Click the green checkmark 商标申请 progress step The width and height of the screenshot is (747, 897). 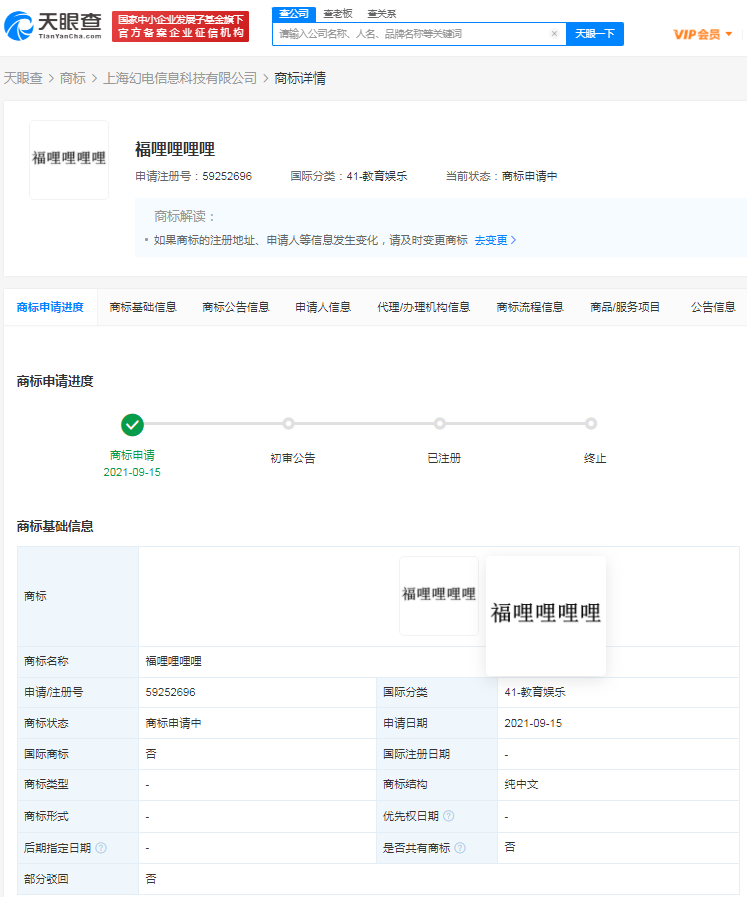132,425
